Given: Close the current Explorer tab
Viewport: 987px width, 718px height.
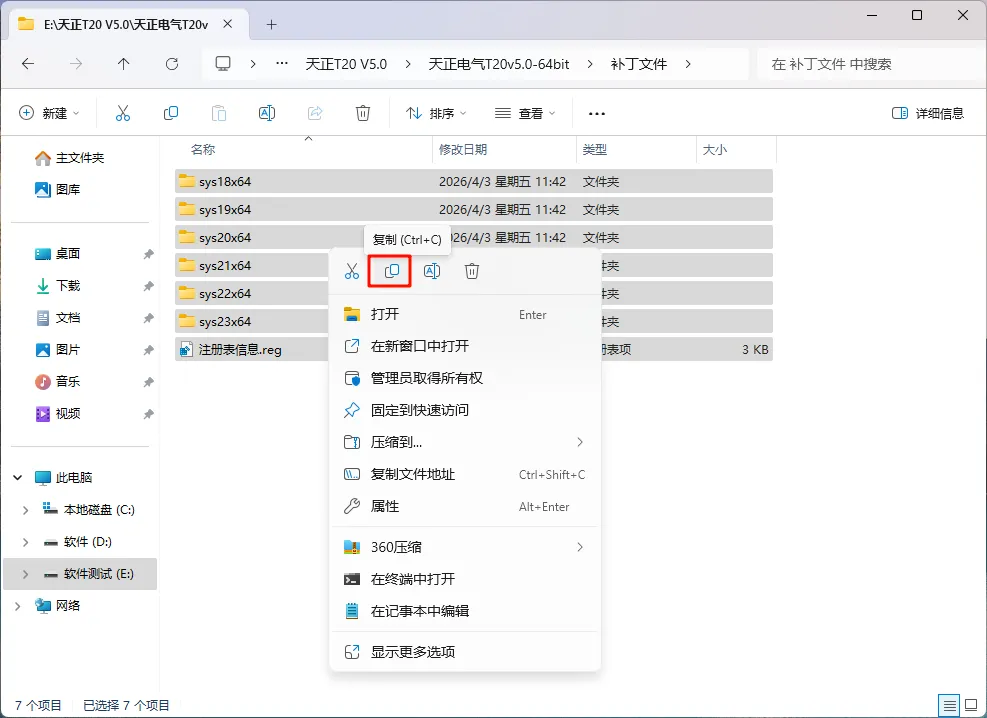Looking at the screenshot, I should [x=228, y=24].
